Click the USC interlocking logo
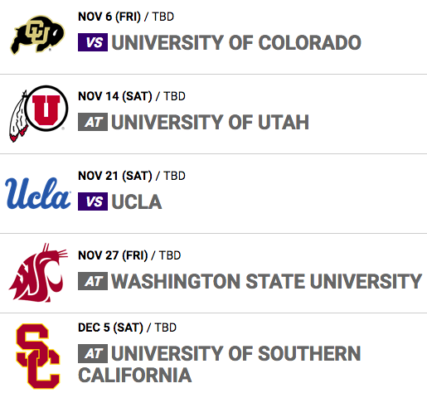This screenshot has width=427, height=393. click(38, 356)
